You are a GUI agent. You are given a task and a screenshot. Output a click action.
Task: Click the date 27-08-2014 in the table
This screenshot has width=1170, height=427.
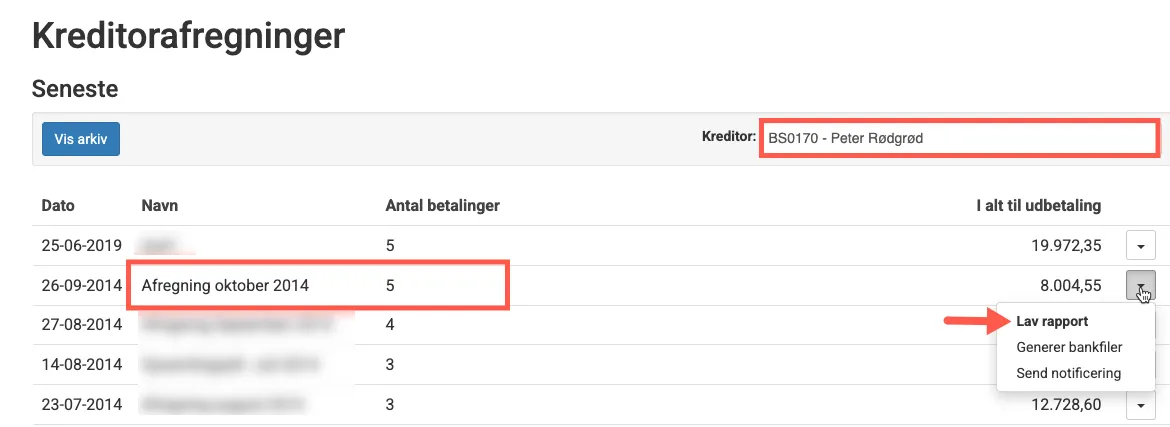81,325
